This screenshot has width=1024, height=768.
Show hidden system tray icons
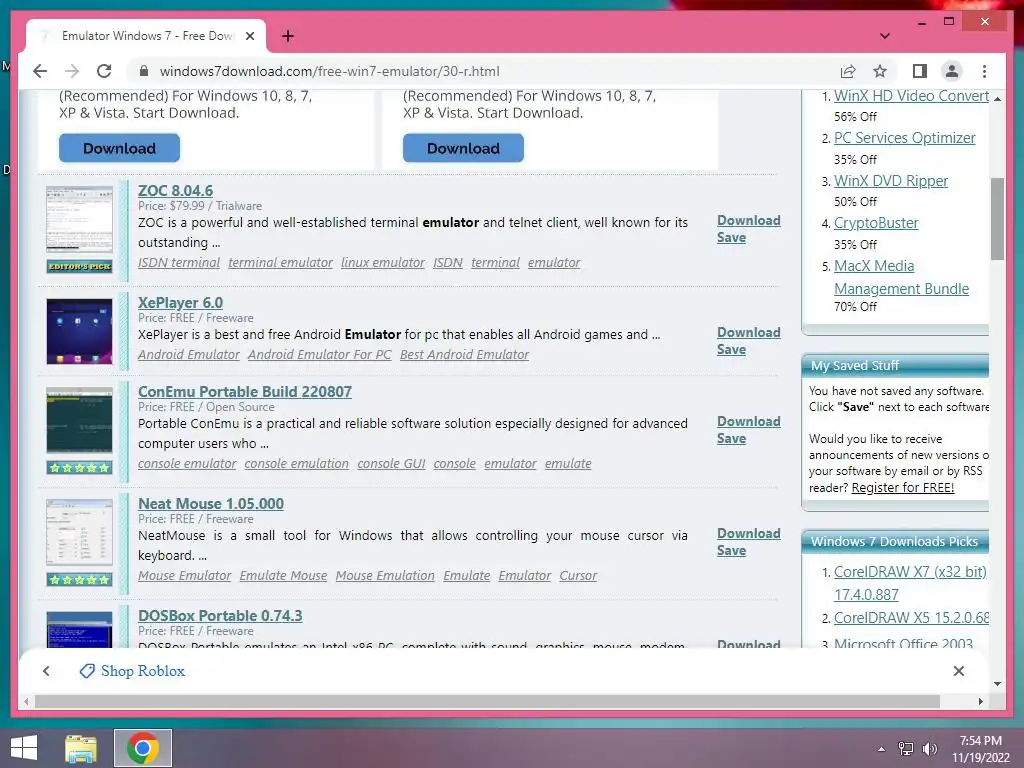(x=882, y=749)
